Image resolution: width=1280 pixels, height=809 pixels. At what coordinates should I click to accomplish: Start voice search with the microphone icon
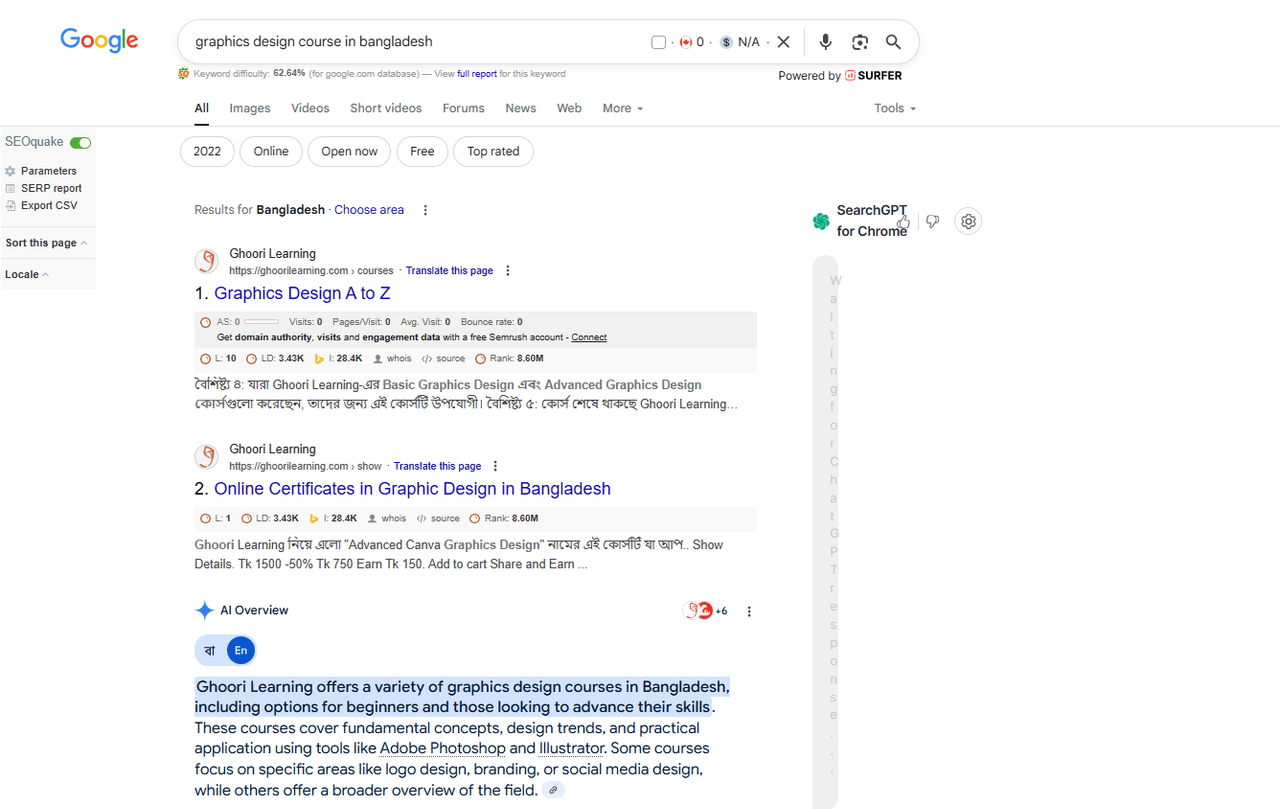(x=825, y=42)
